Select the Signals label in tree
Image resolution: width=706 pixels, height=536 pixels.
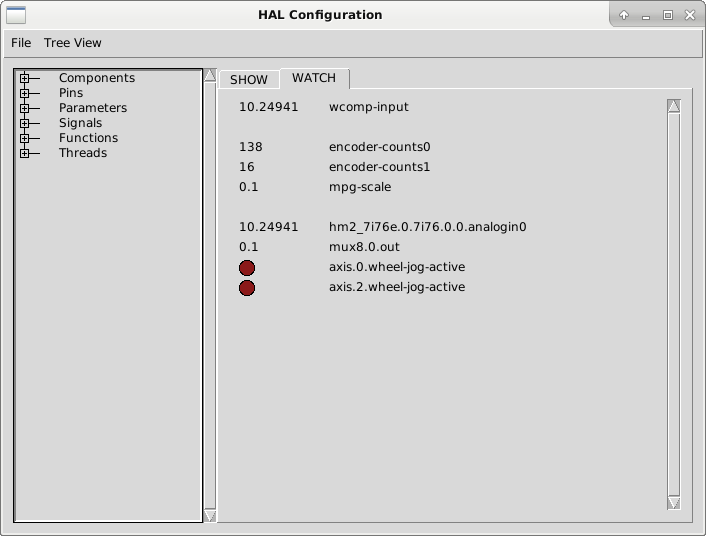81,123
